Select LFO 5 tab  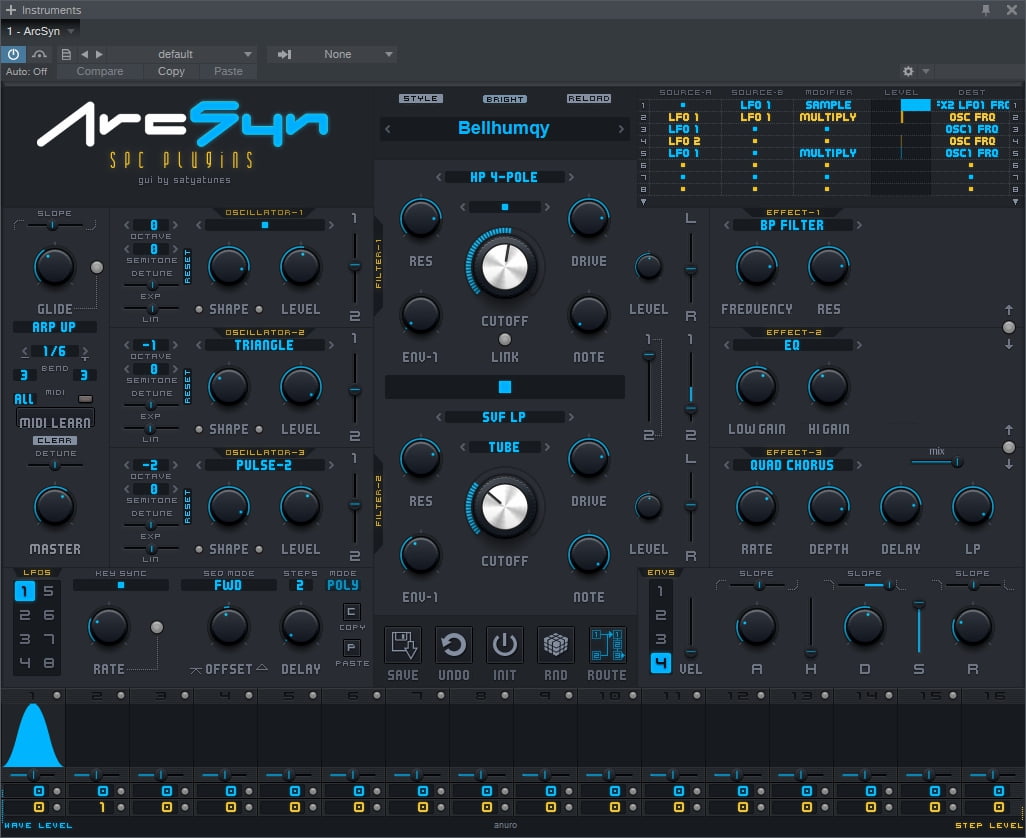point(48,591)
